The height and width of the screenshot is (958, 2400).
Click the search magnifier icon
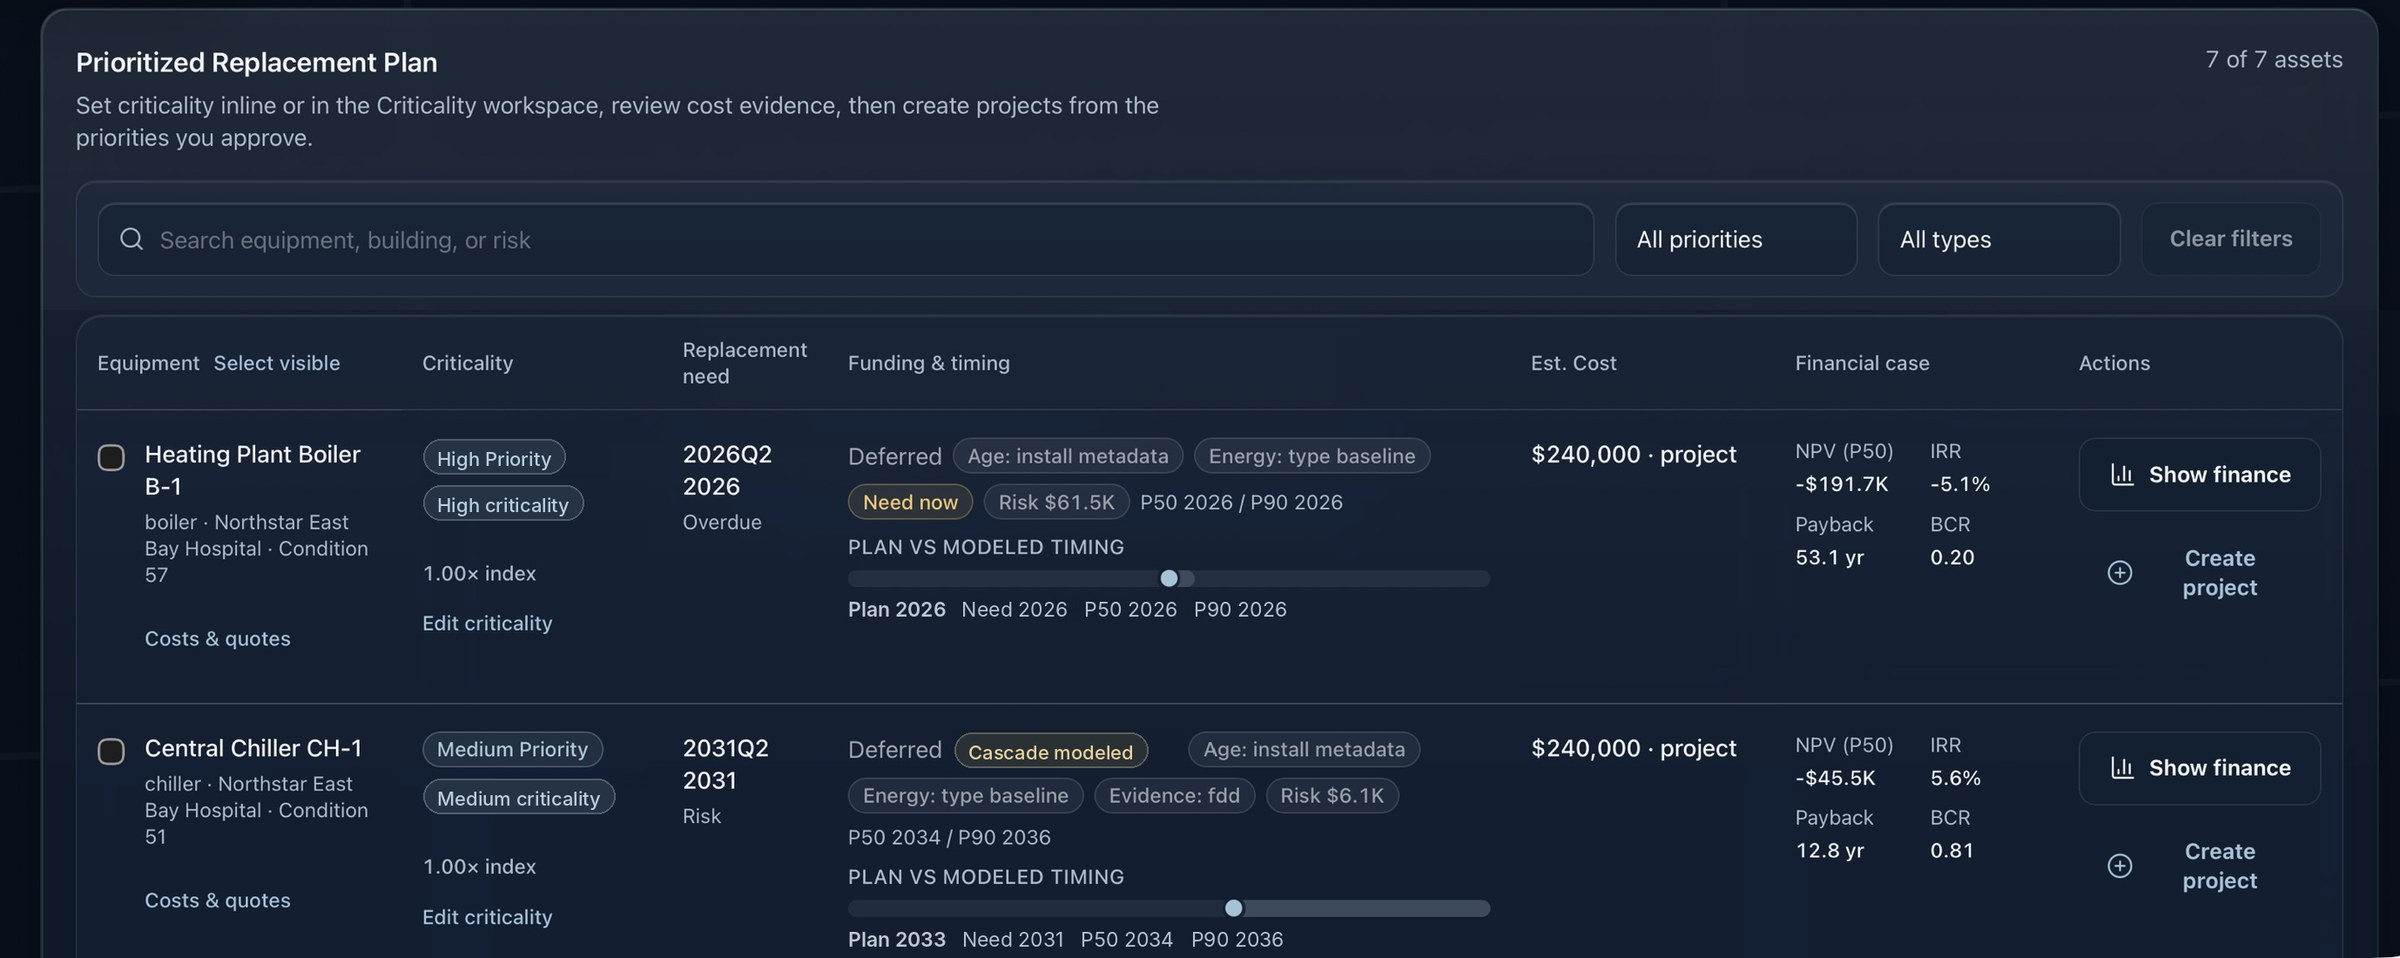click(131, 239)
